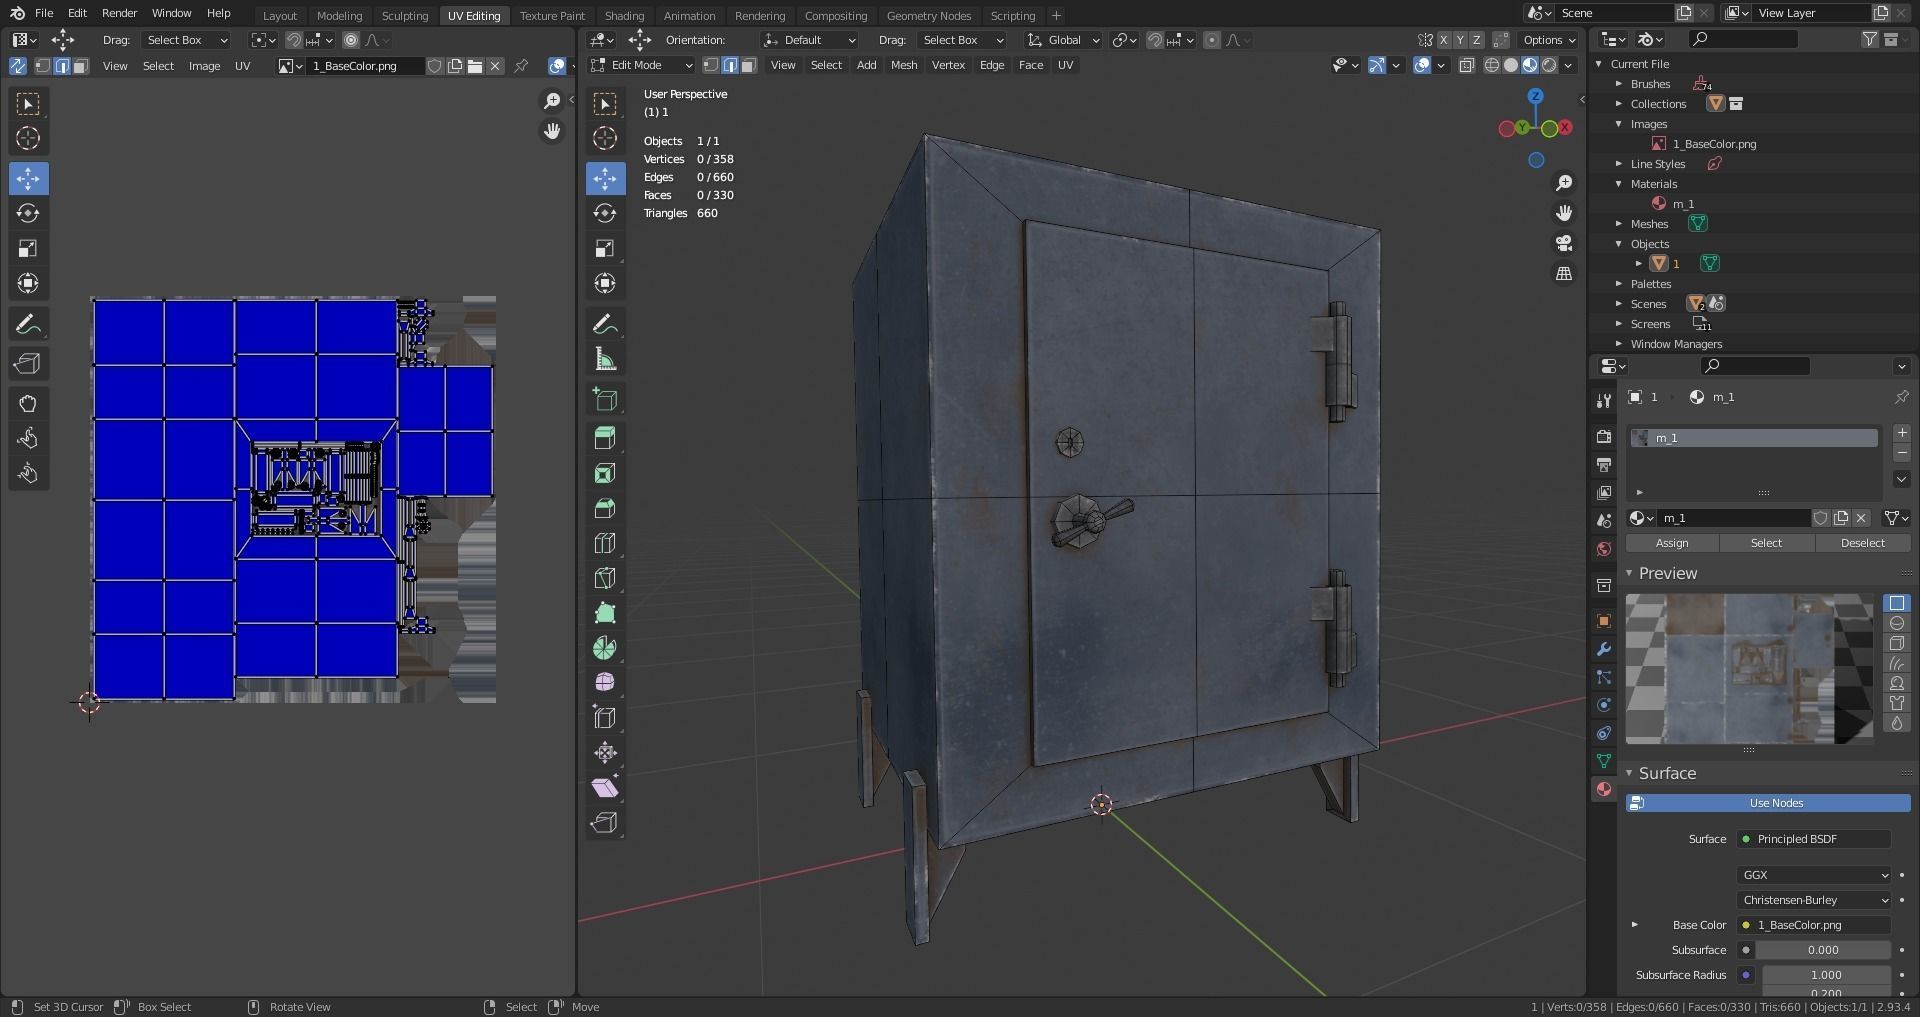Select the Smooth tool in 3D viewport

point(605,682)
